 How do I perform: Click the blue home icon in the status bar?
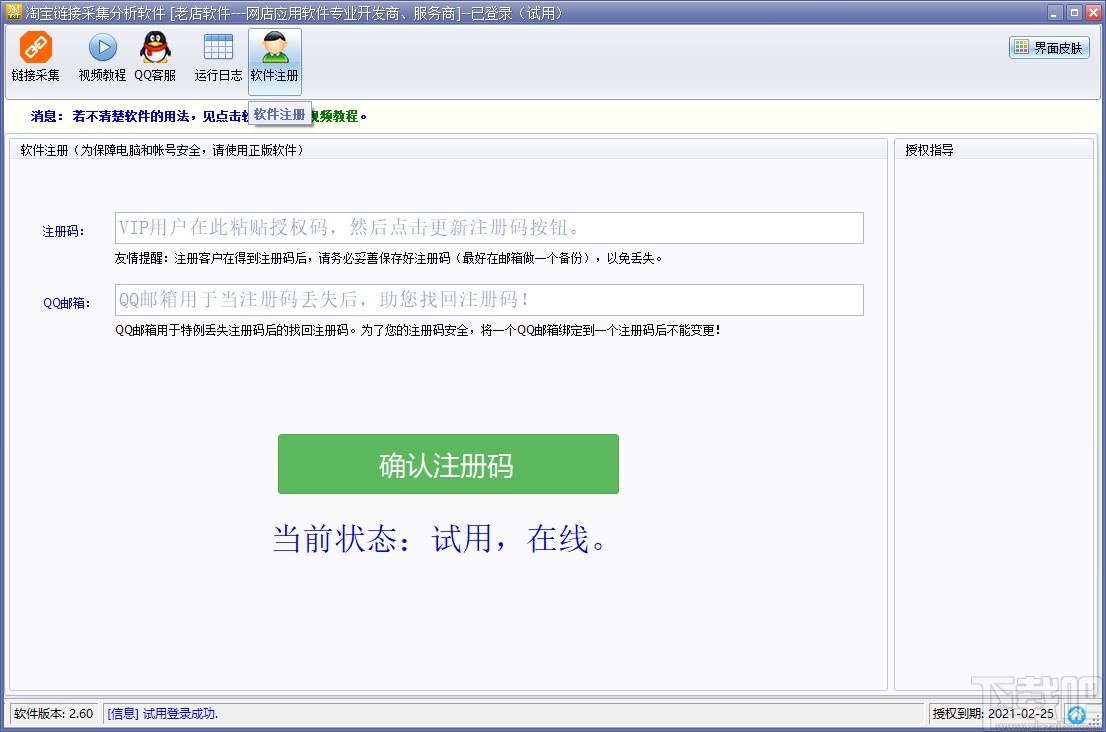pyautogui.click(x=1077, y=714)
